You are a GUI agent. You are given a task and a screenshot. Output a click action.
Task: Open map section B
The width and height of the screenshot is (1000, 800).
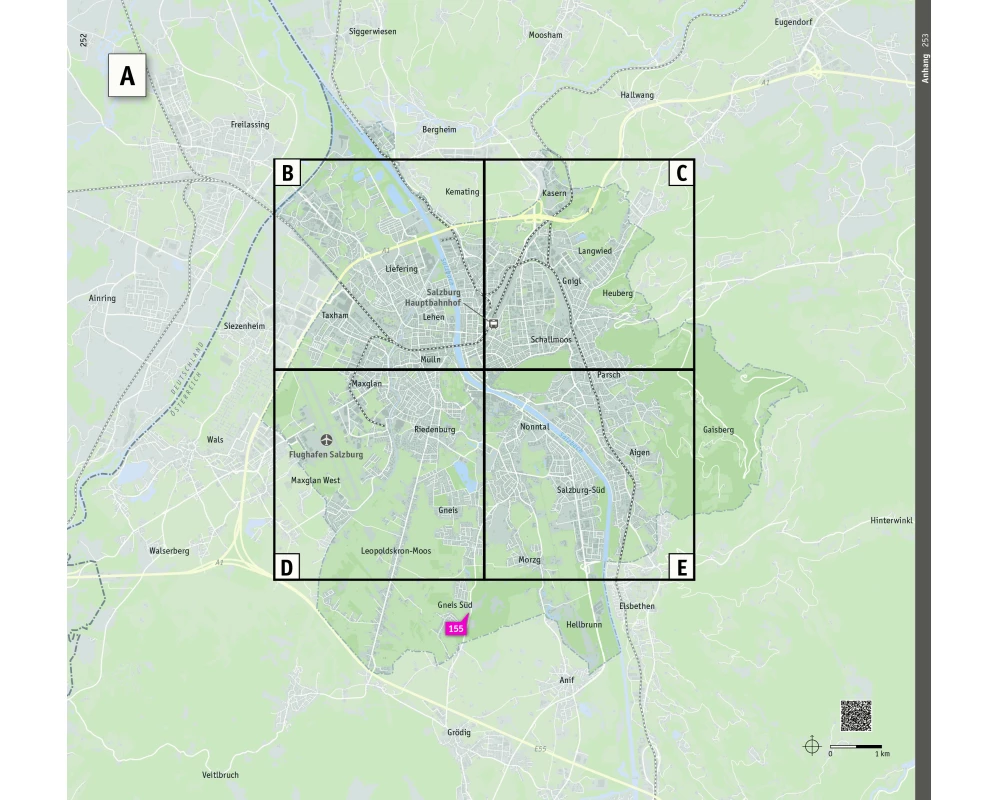point(287,173)
